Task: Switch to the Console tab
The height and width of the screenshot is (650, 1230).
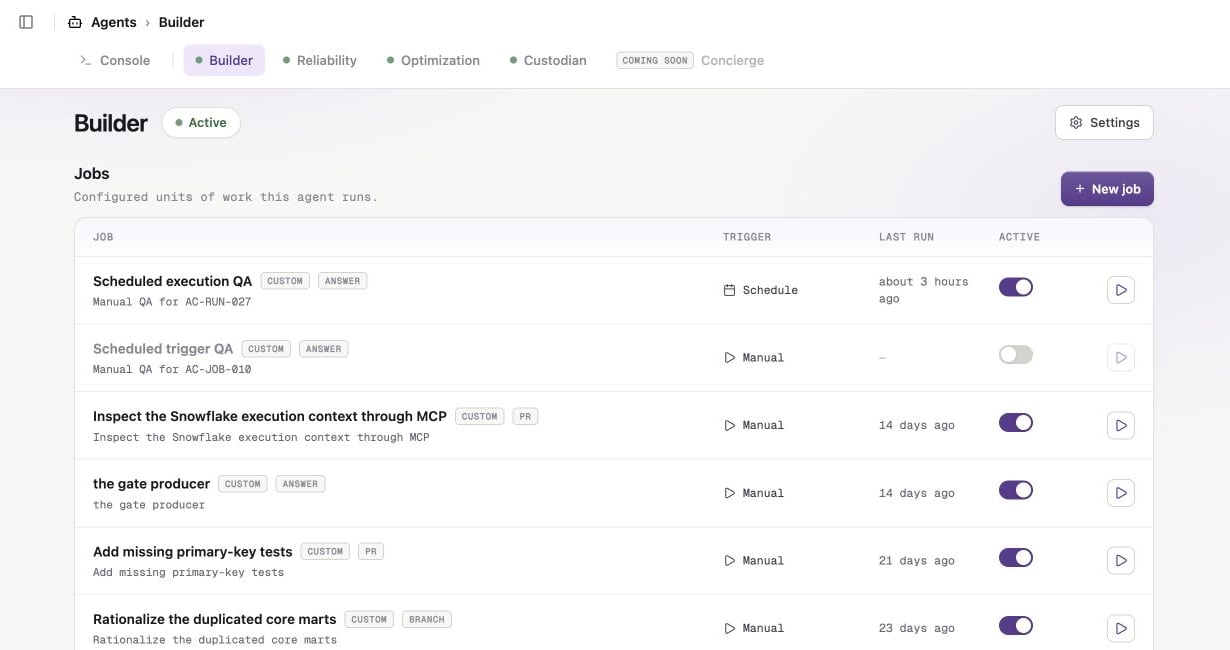Action: pos(115,60)
